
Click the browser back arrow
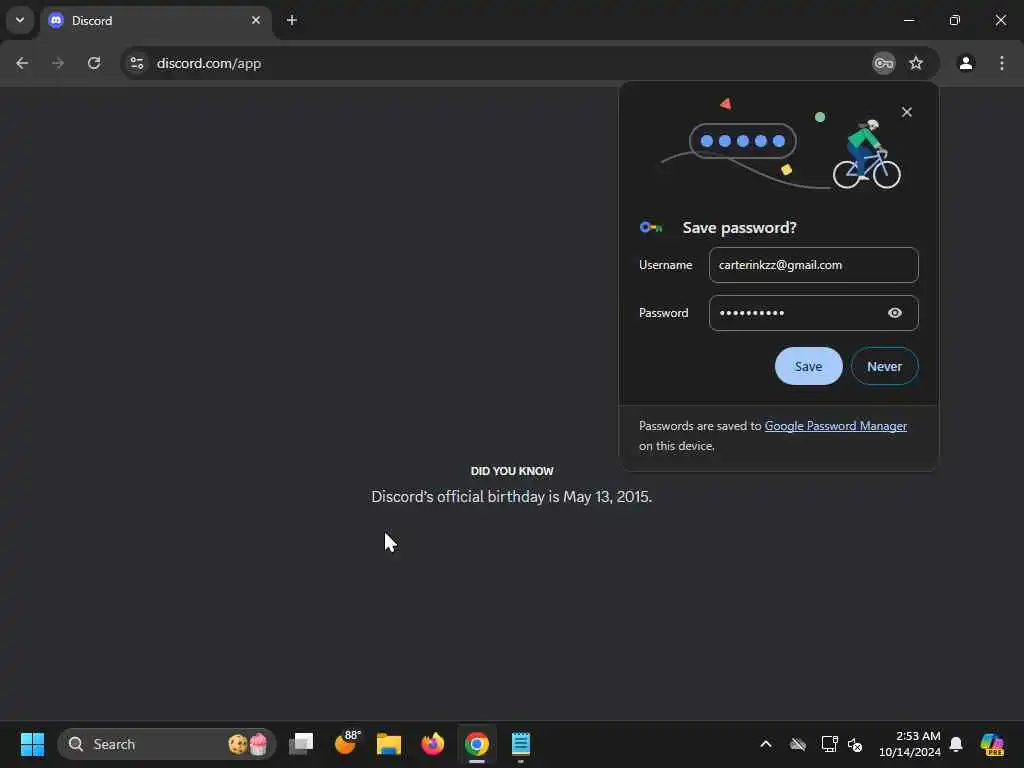click(x=22, y=63)
